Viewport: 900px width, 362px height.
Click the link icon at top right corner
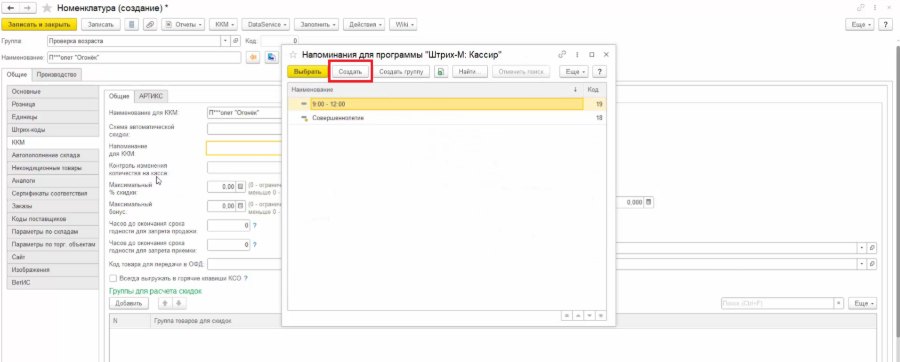[860, 8]
